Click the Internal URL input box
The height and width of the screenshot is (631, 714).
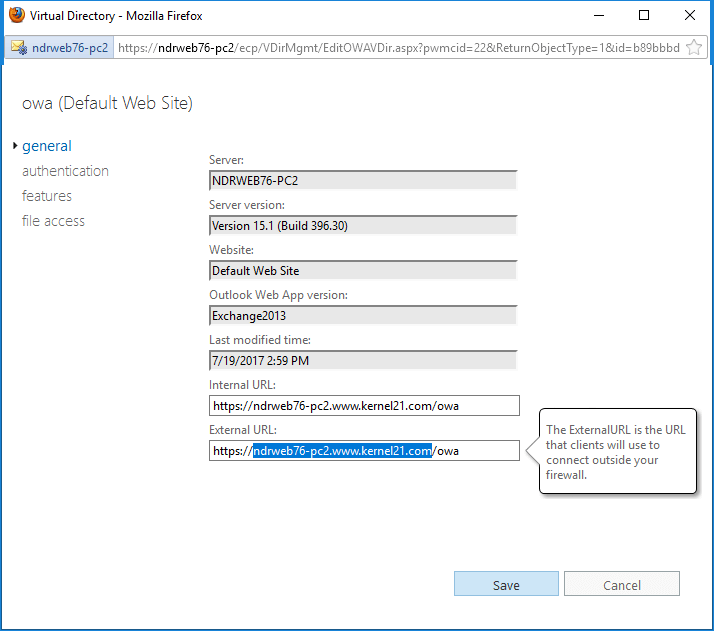364,406
